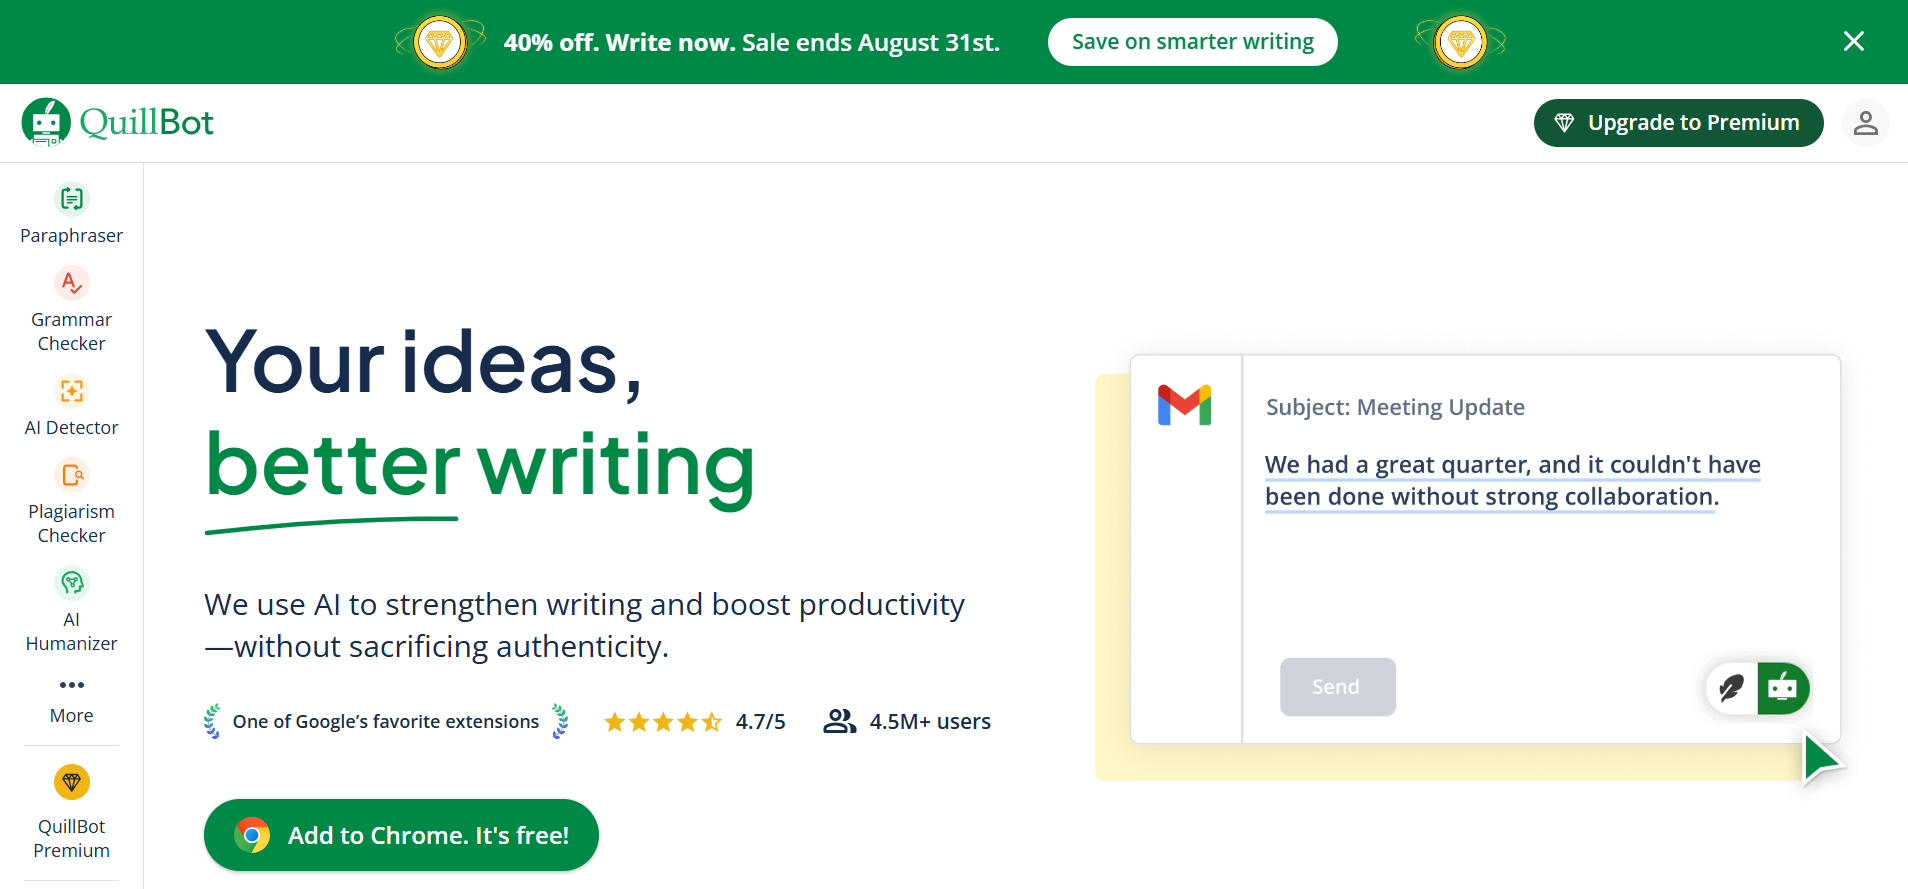
Task: Click the email body text in demo
Action: (1512, 481)
